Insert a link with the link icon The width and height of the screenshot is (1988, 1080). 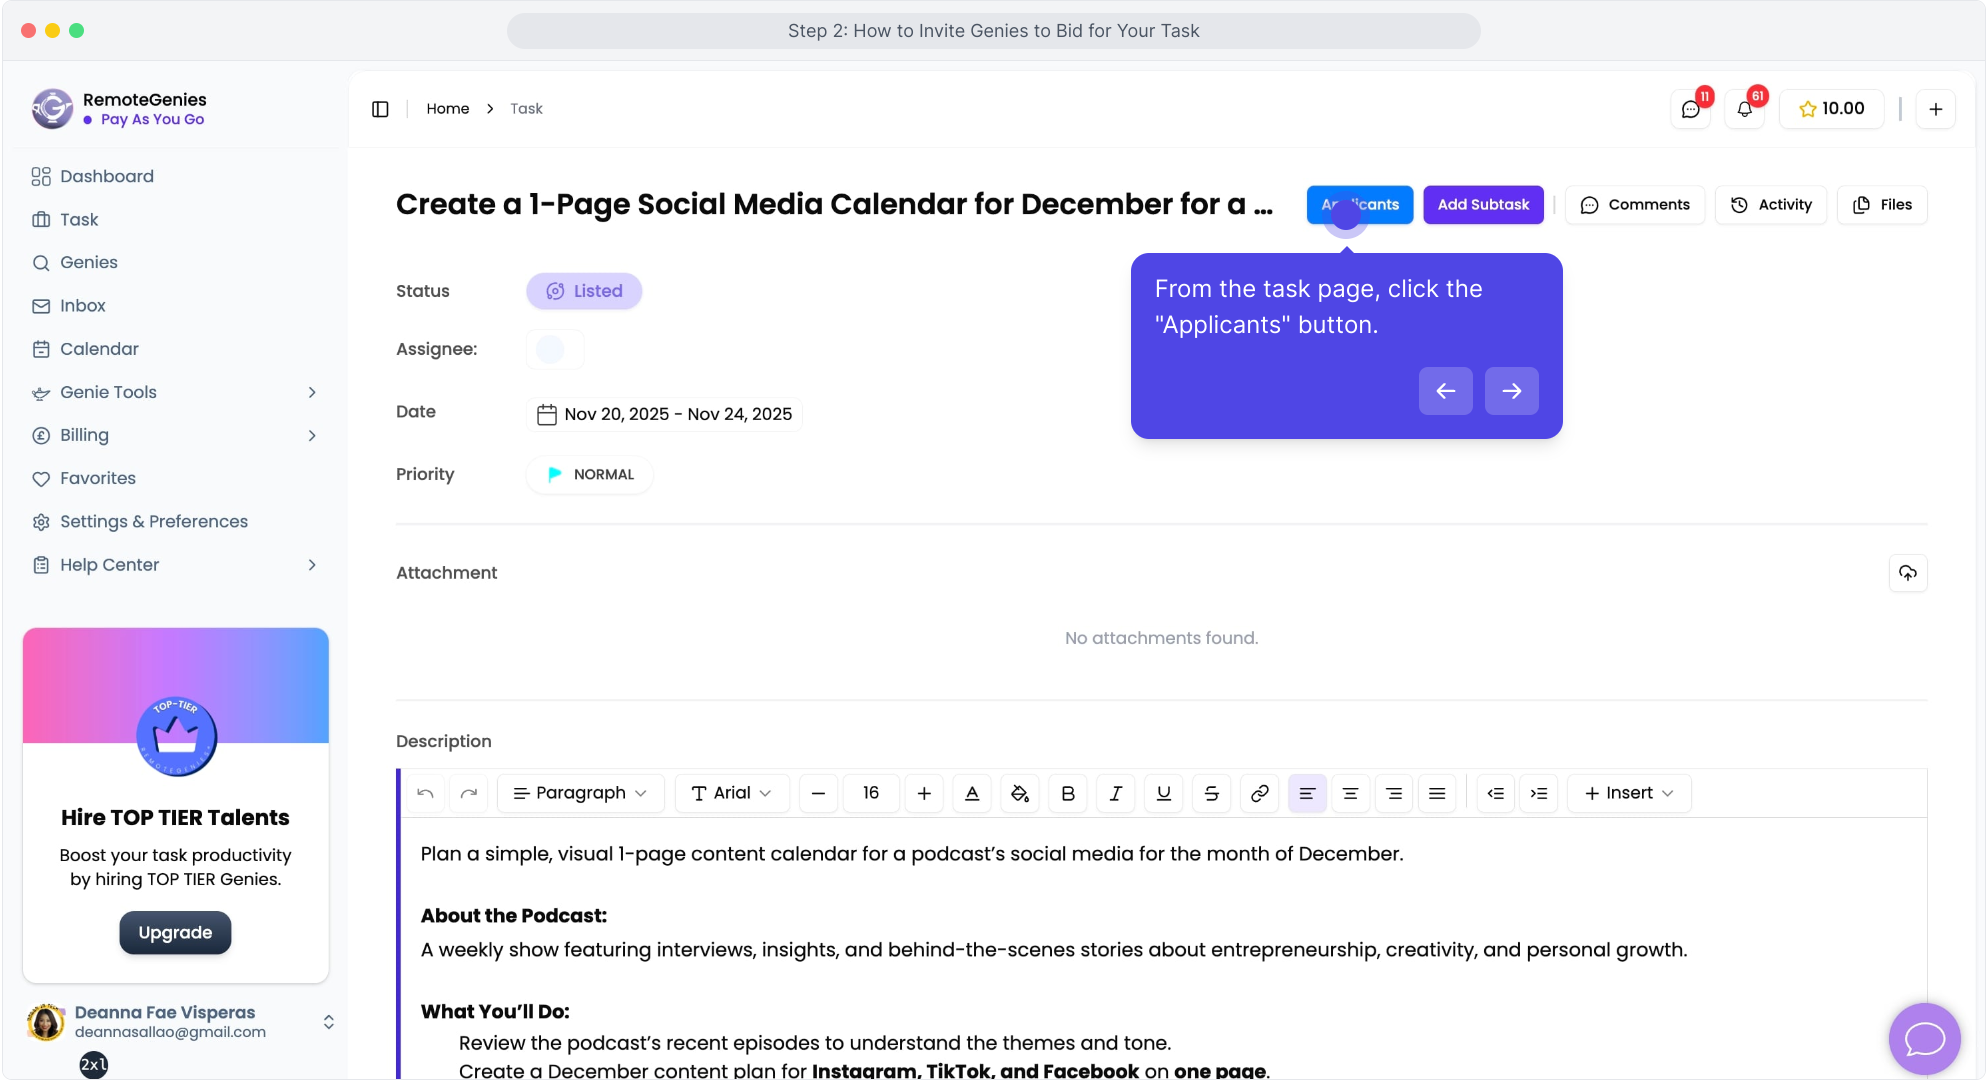point(1260,793)
